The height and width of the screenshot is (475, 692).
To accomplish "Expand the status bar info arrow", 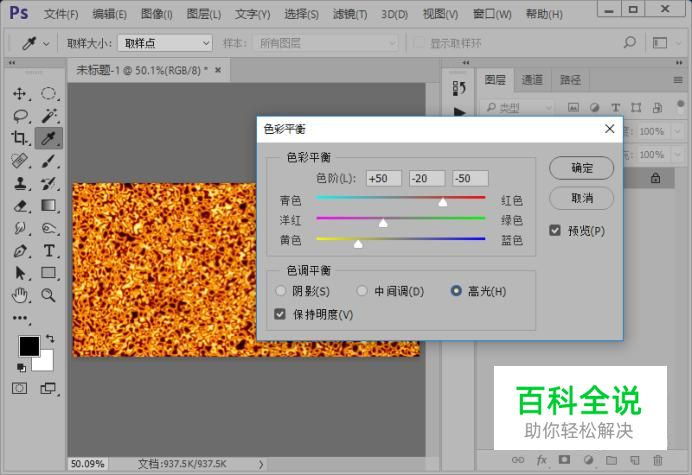I will coord(261,464).
